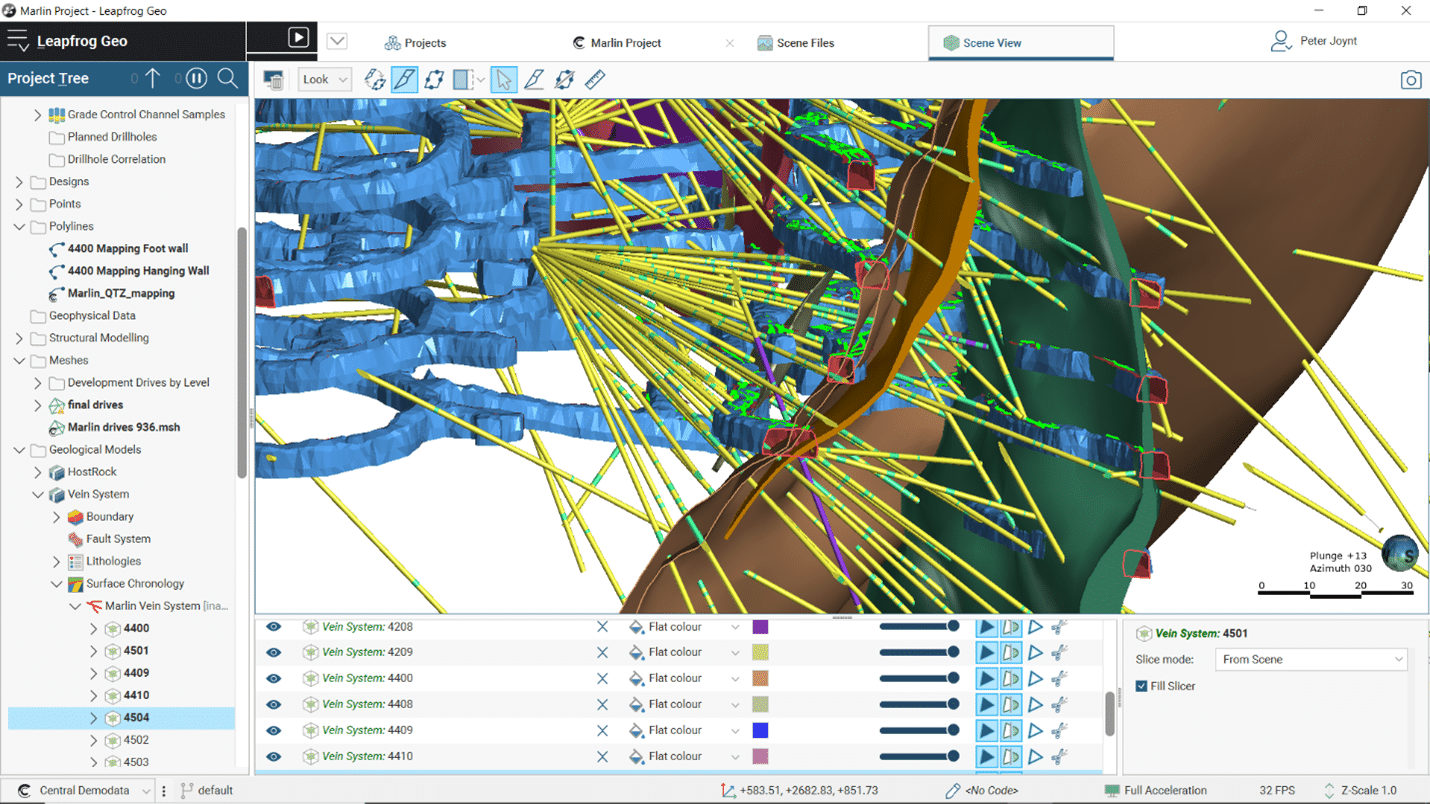Click slice front button for Vein System 4208

987,627
